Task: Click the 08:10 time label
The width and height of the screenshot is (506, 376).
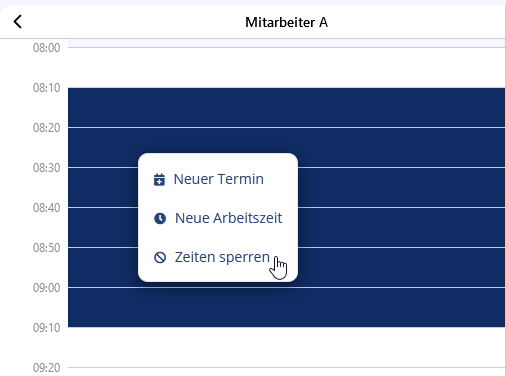Action: (x=47, y=88)
